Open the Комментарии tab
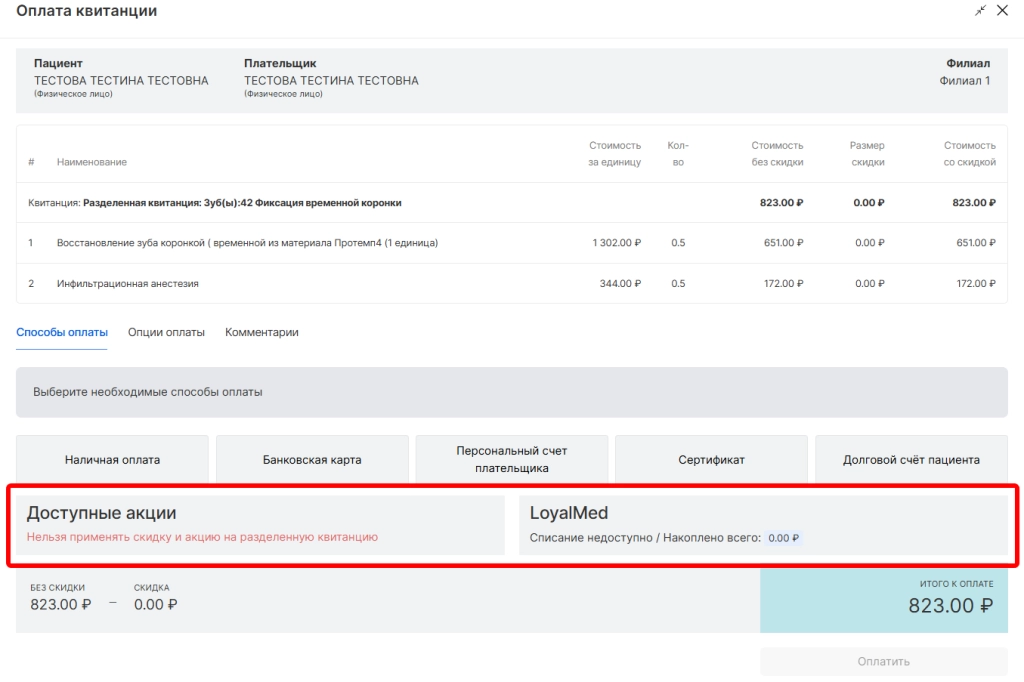The image size is (1024, 682). coord(262,332)
